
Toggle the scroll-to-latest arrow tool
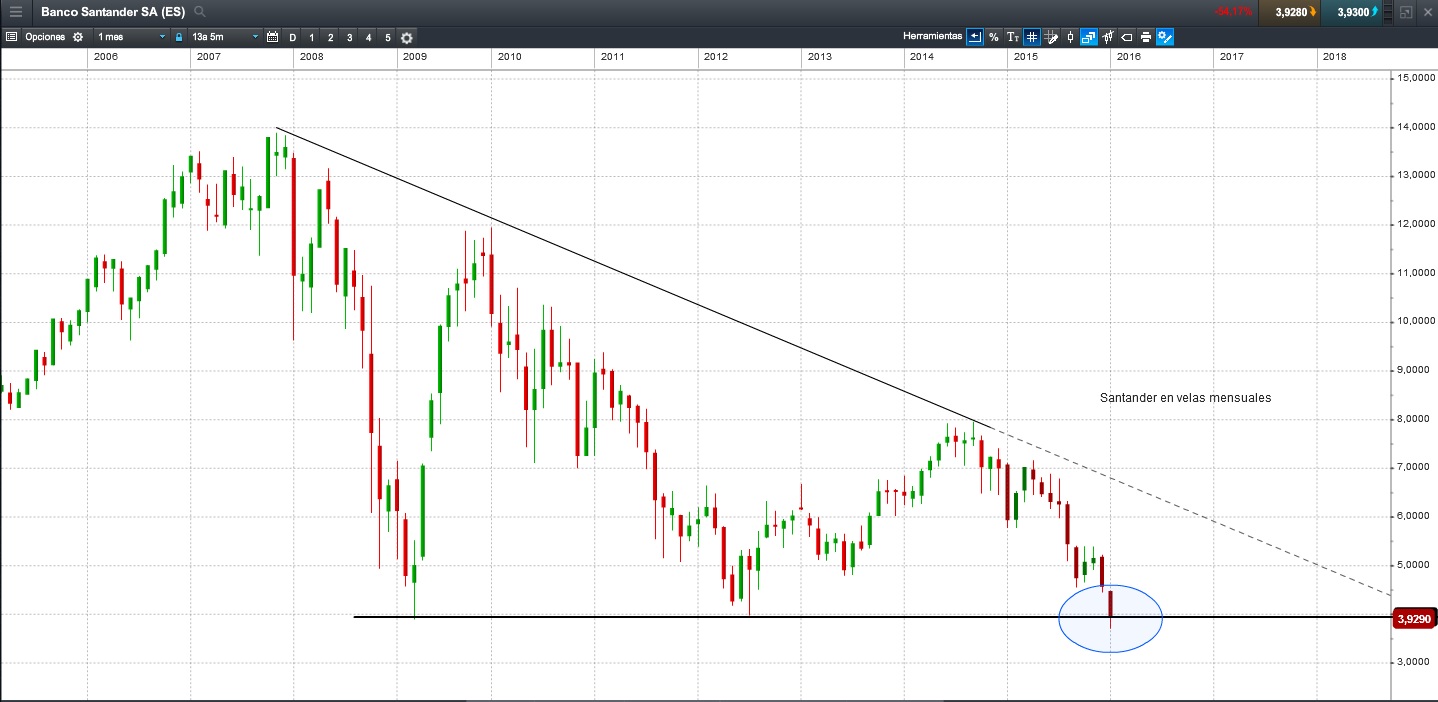click(974, 37)
